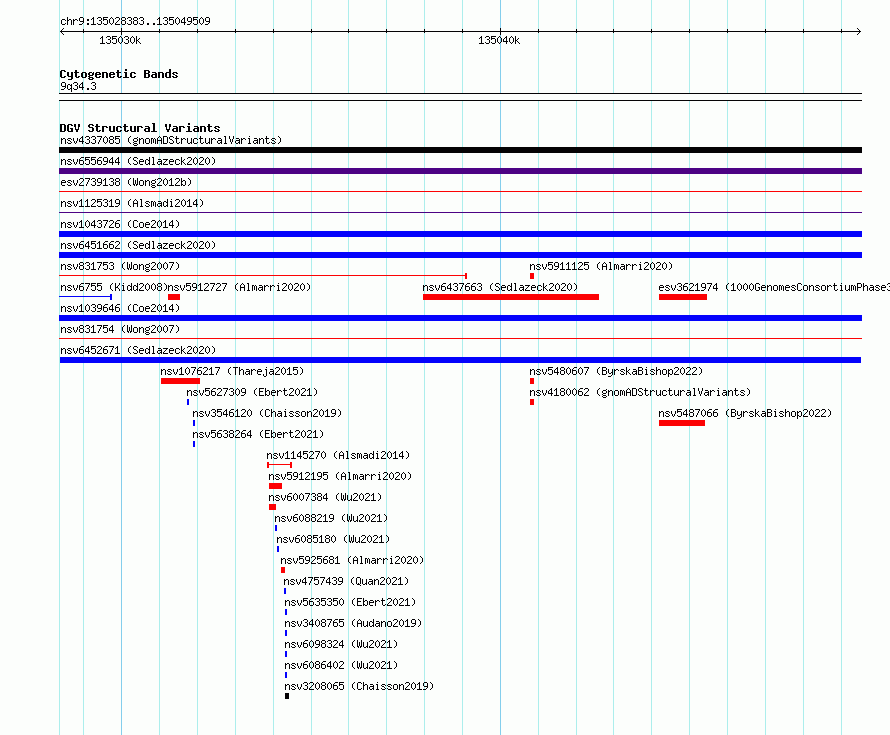This screenshot has height=735, width=890.
Task: Select the purple nsv6556944 variant bar
Action: point(460,171)
